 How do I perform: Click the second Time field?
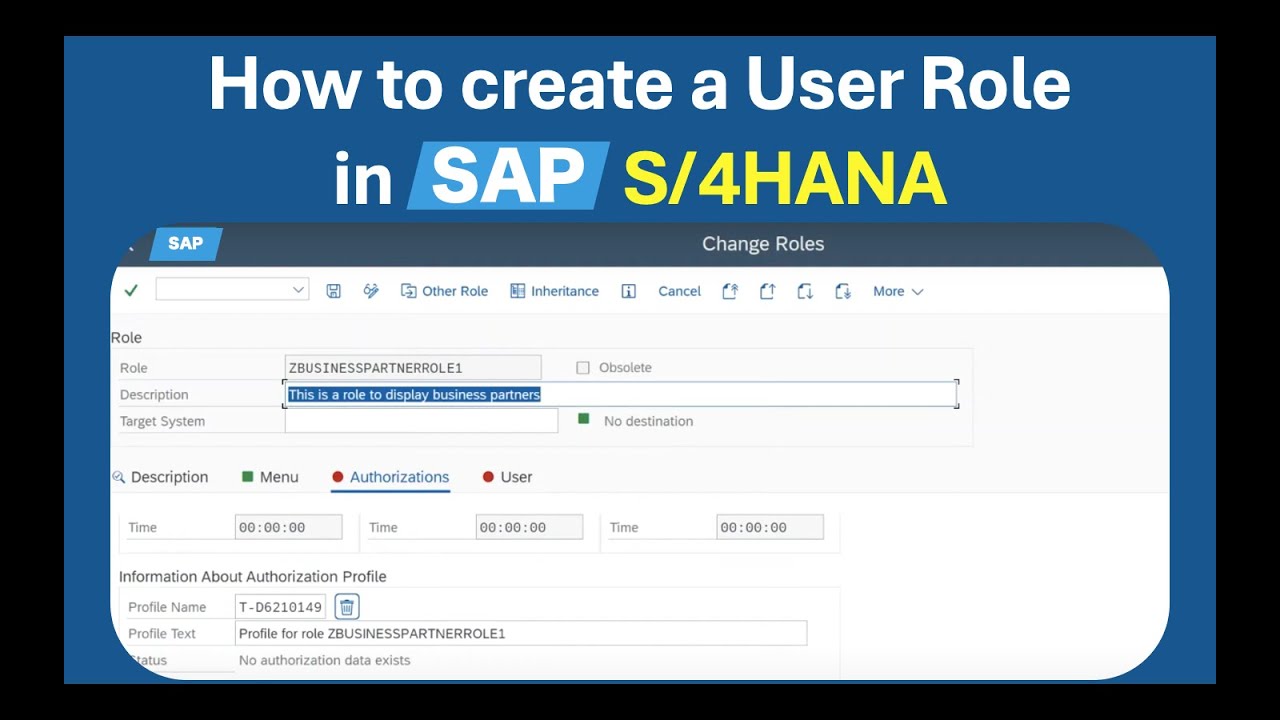tap(529, 527)
